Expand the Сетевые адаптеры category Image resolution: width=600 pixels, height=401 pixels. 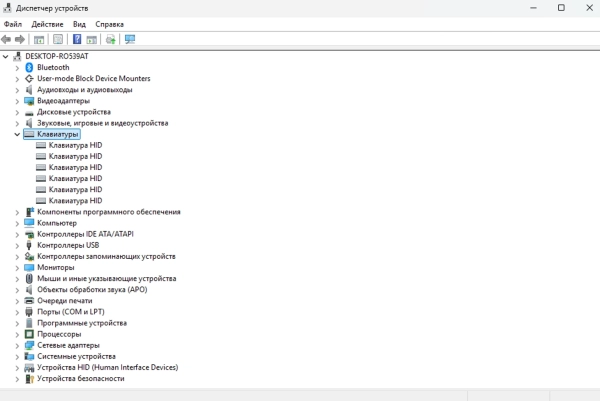17,346
